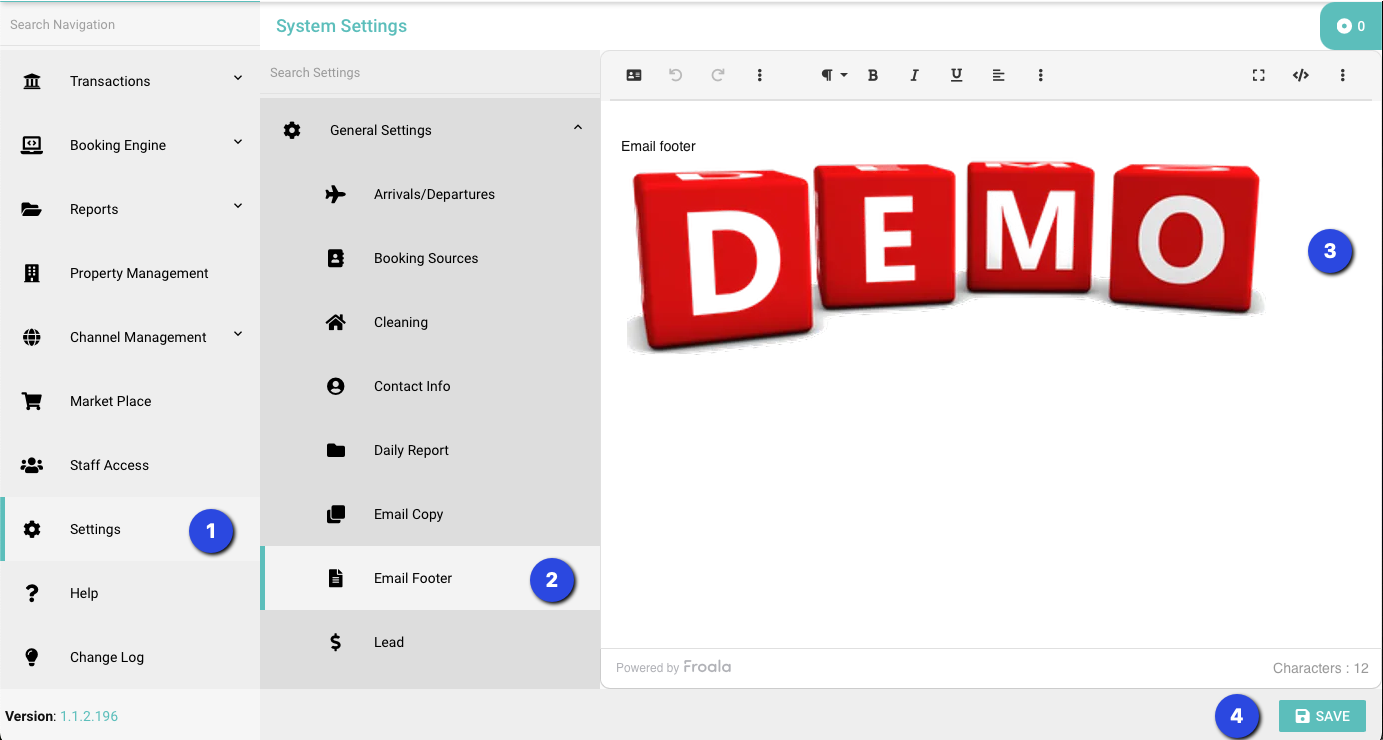Open the code view icon
Screen dimensions: 1383x740
point(1301,75)
